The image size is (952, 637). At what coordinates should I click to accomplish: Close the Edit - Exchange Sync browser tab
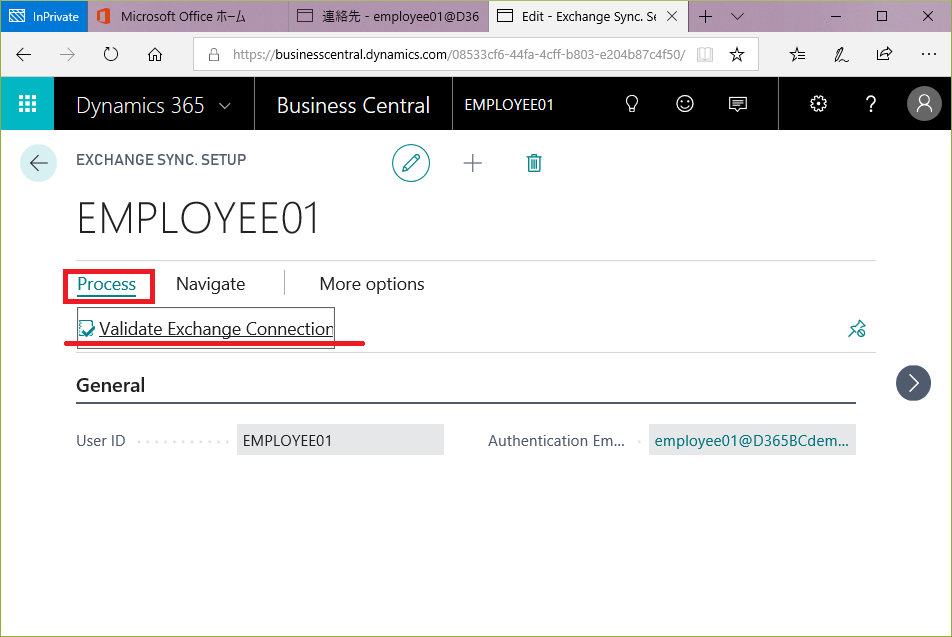(672, 16)
